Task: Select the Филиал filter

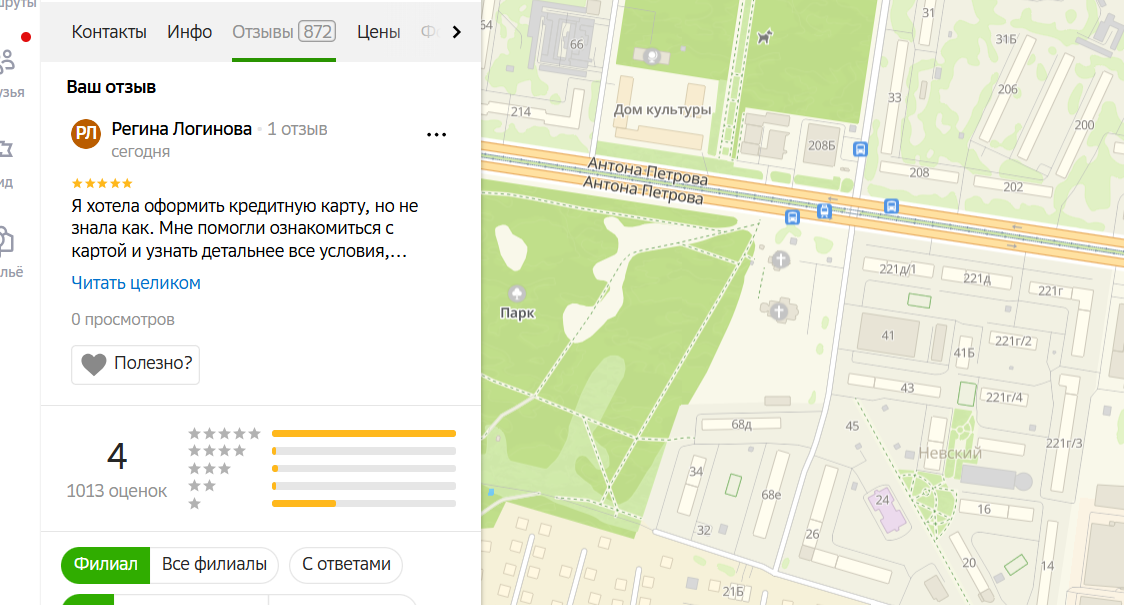Action: tap(105, 565)
